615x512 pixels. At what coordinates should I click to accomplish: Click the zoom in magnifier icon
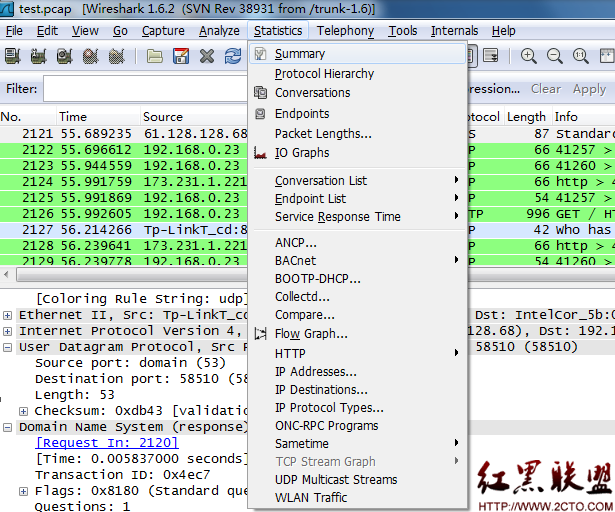[528, 56]
